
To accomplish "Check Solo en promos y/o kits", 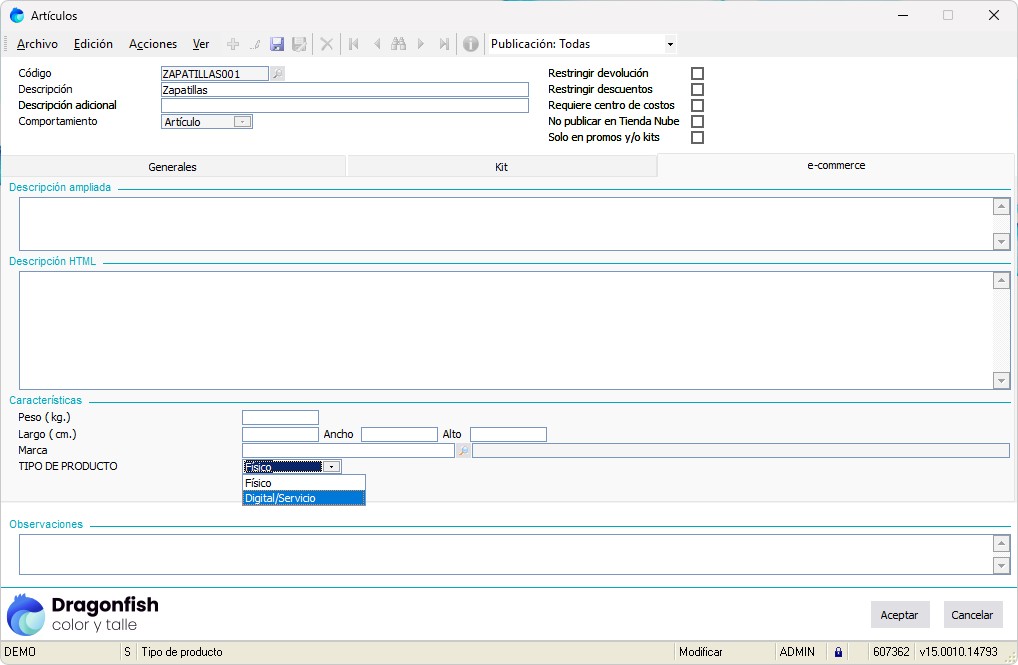I will click(x=698, y=138).
